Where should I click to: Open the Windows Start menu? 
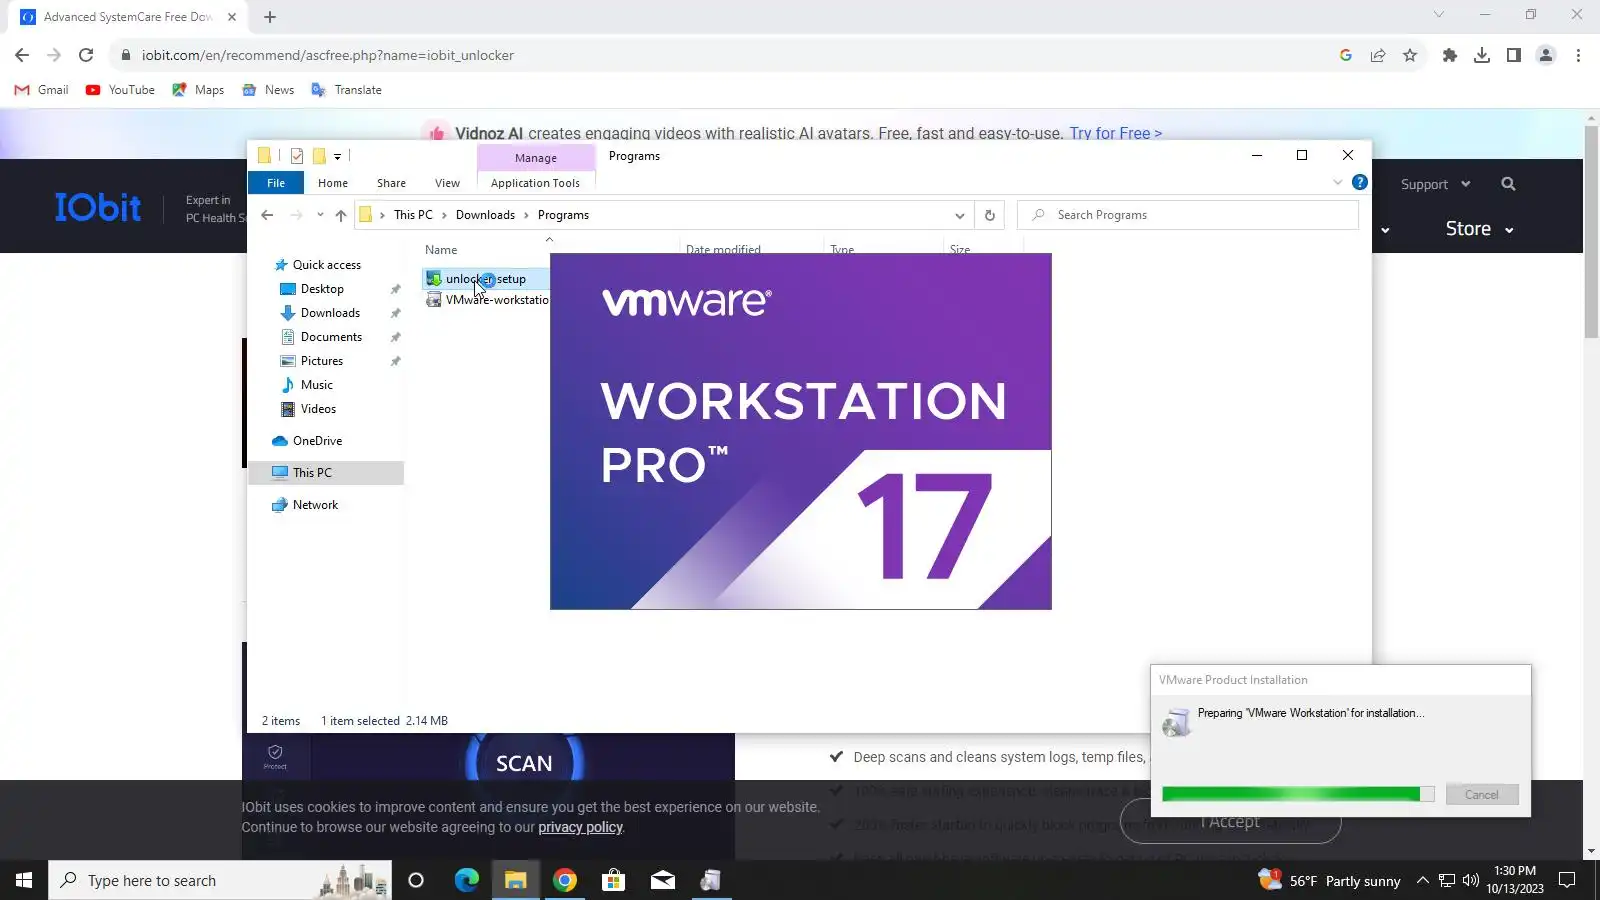click(x=24, y=880)
